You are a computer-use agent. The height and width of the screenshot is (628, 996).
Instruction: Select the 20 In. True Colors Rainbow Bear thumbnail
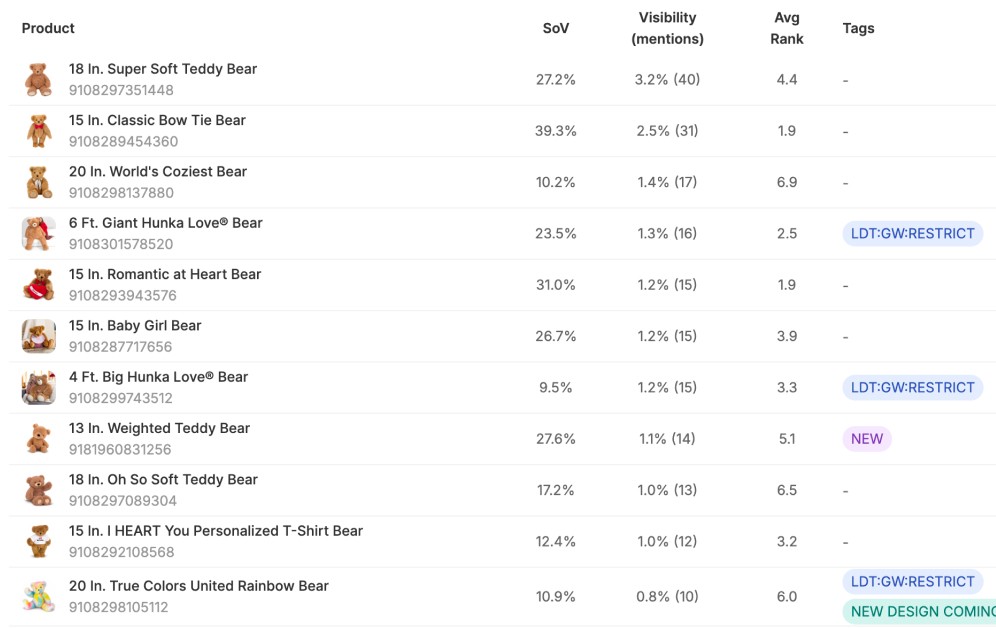pos(39,597)
